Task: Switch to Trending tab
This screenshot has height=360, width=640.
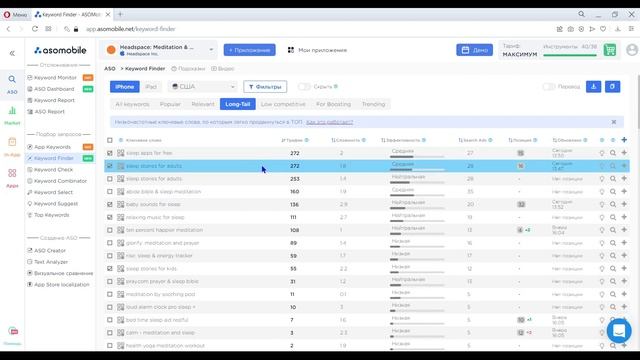Action: pyautogui.click(x=373, y=104)
